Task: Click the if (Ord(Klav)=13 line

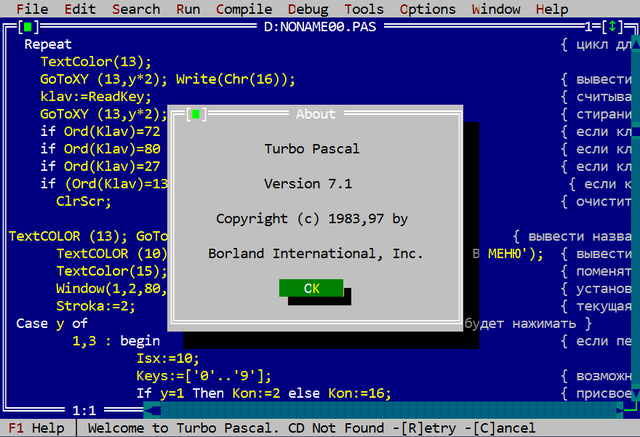Action: pos(104,184)
